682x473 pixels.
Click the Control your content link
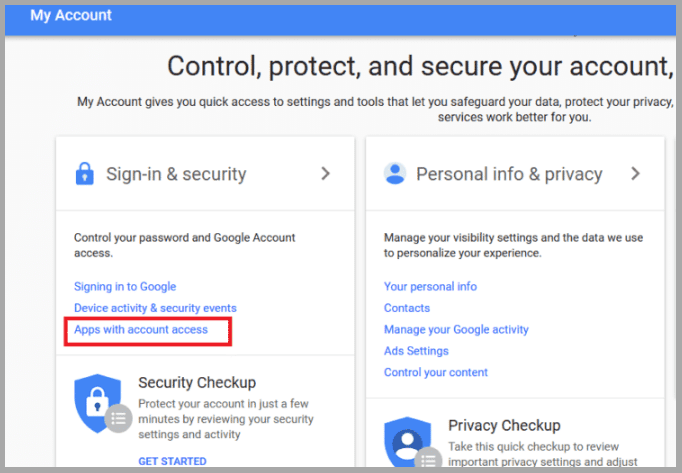pyautogui.click(x=436, y=372)
